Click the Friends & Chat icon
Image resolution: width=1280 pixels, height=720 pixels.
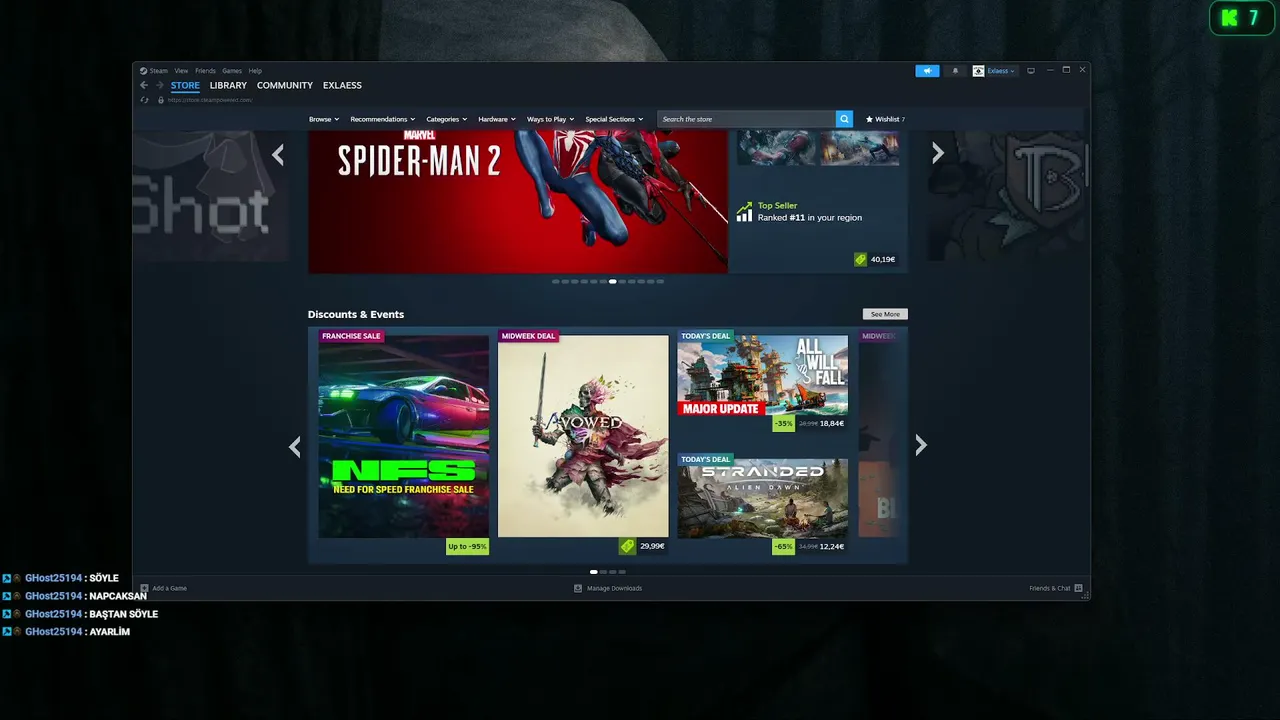click(1078, 588)
